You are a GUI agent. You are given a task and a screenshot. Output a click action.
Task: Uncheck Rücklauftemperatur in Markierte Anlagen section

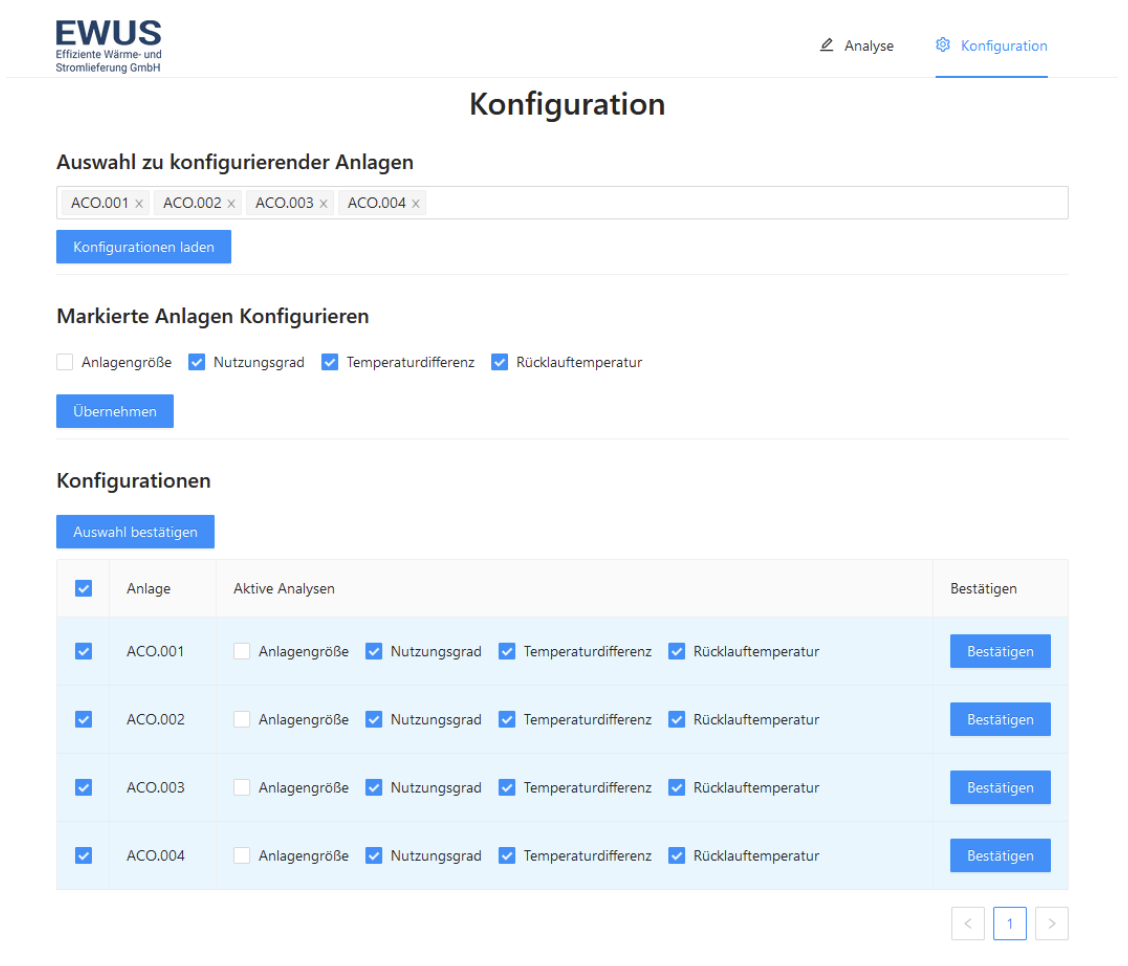point(500,362)
